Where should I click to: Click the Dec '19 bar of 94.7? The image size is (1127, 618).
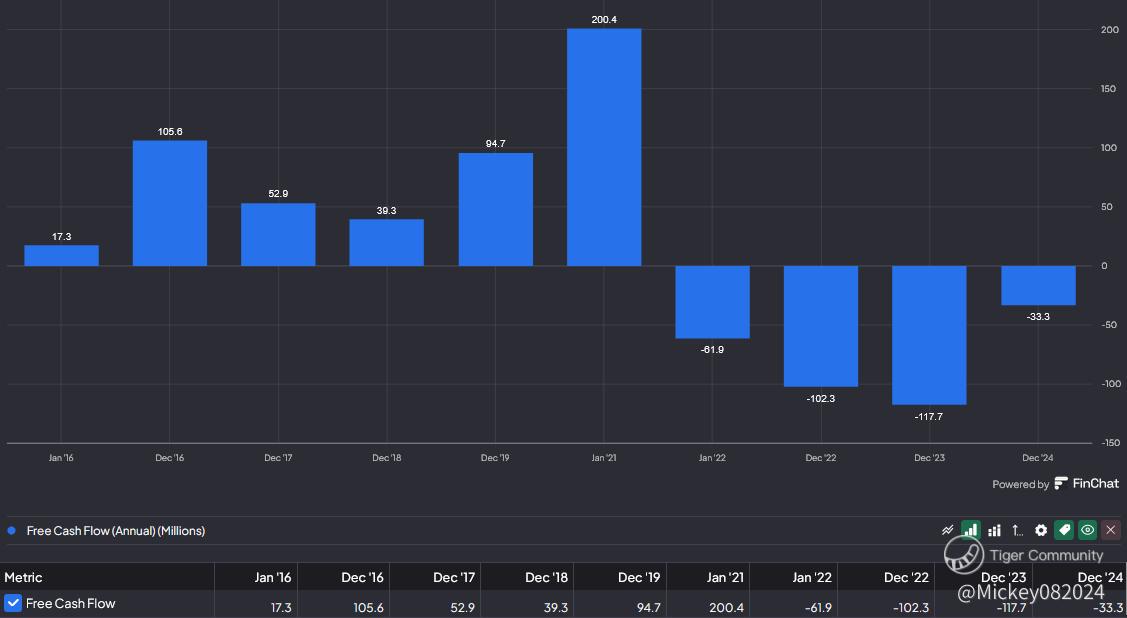tap(495, 210)
